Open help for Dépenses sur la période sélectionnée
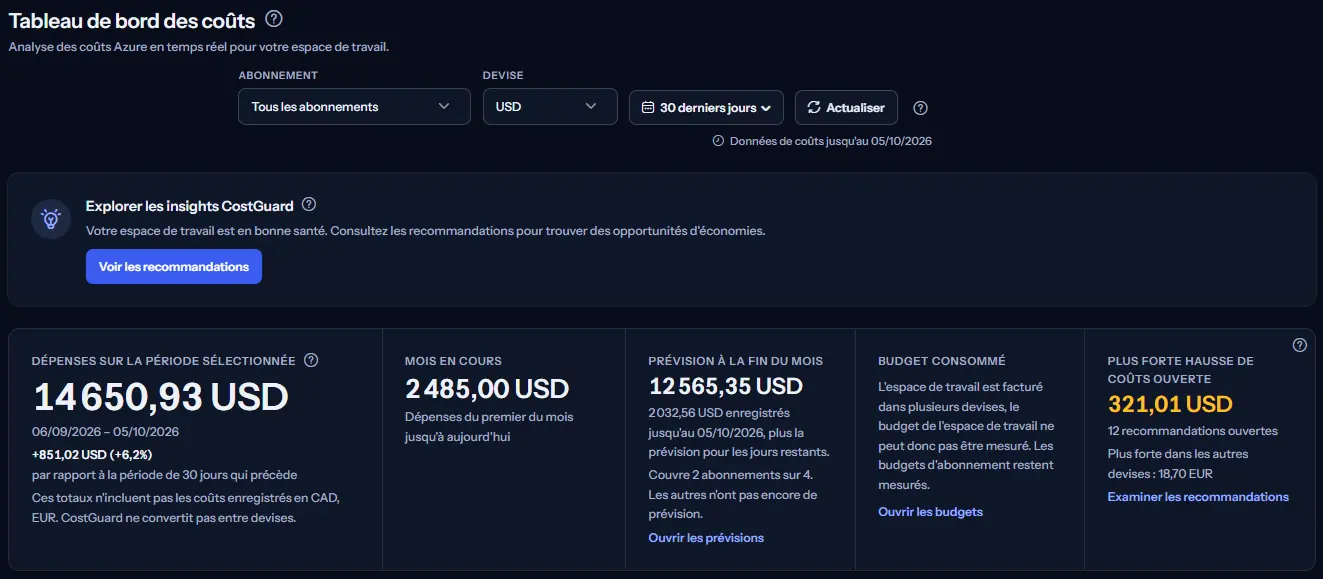The image size is (1323, 579). (311, 360)
